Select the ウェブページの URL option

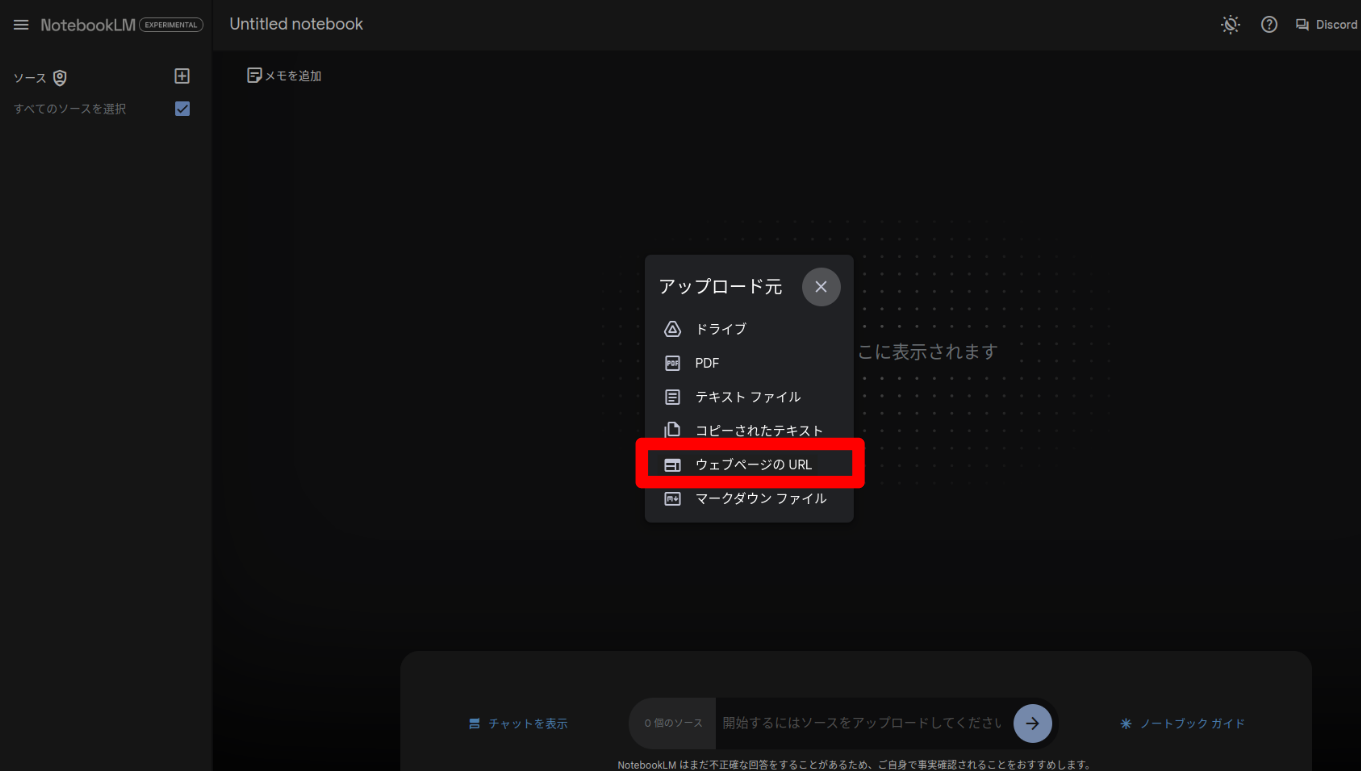tap(755, 463)
